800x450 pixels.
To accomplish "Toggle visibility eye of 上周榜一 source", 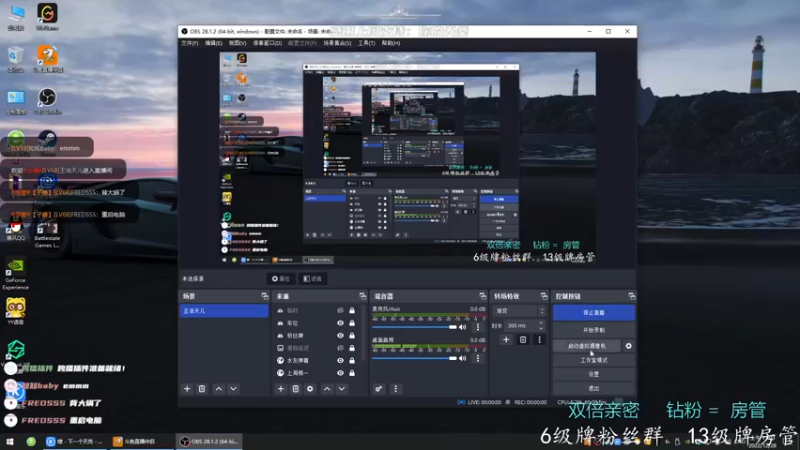I will (x=340, y=373).
